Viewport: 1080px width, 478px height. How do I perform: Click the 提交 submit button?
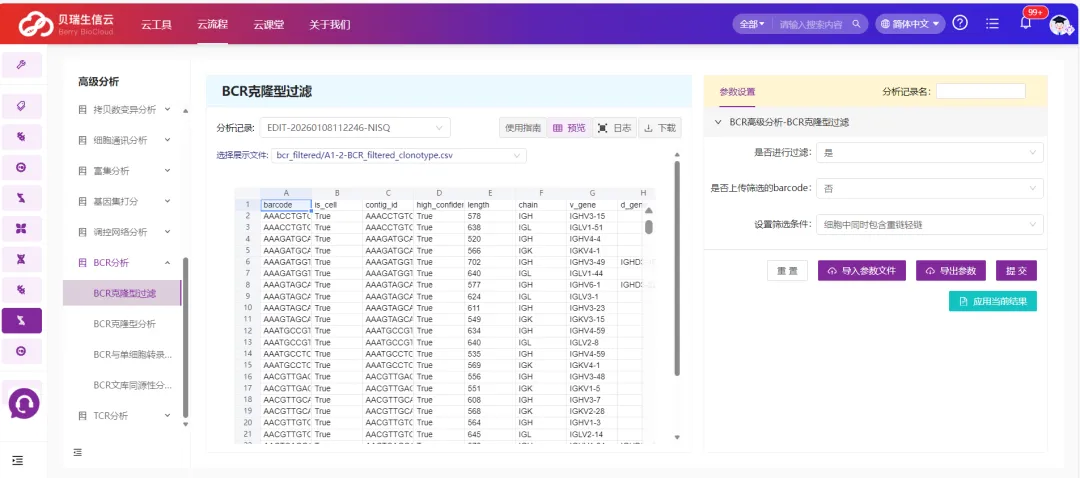(x=1016, y=271)
